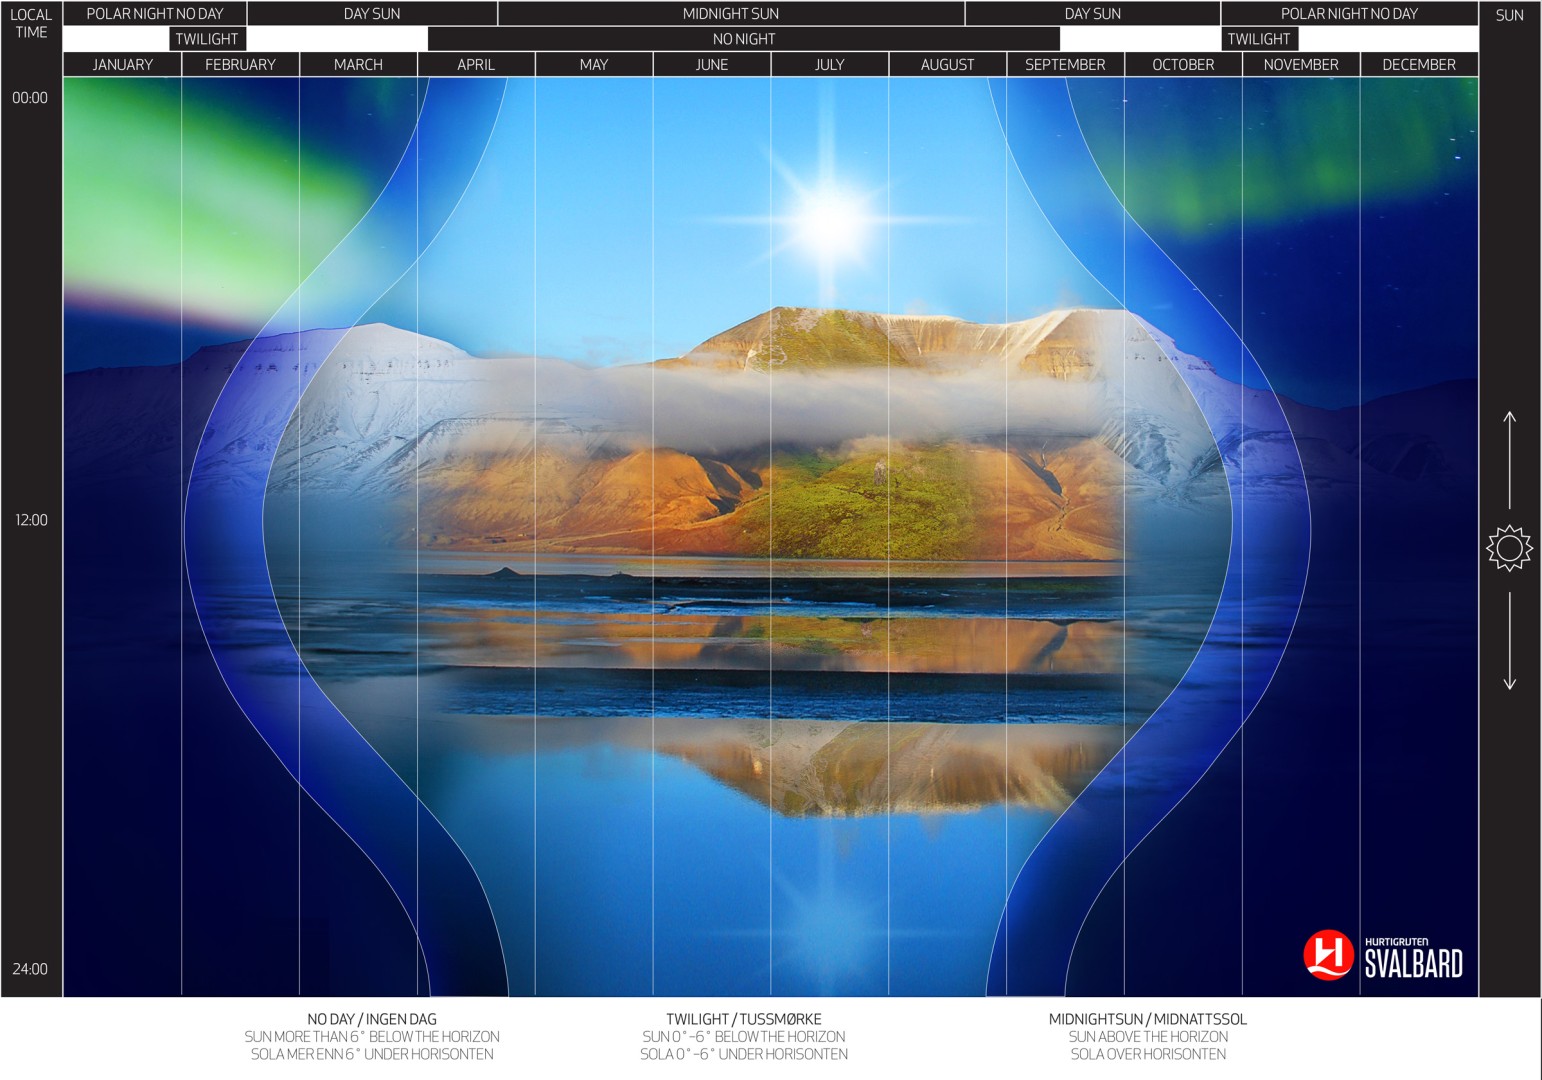Click the upward arrow above the sun icon
Image resolution: width=1542 pixels, height=1080 pixels.
click(x=1509, y=458)
